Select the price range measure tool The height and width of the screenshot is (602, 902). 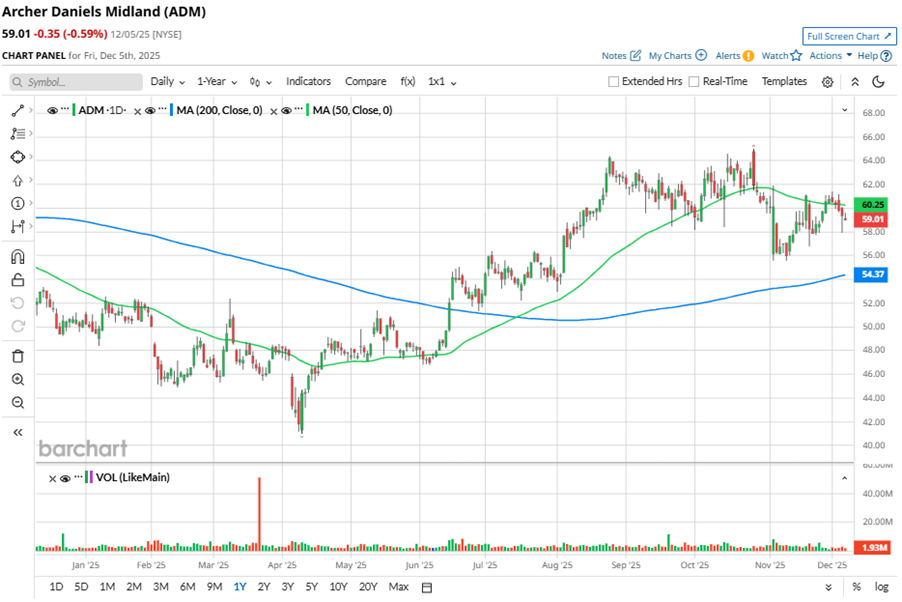[18, 226]
